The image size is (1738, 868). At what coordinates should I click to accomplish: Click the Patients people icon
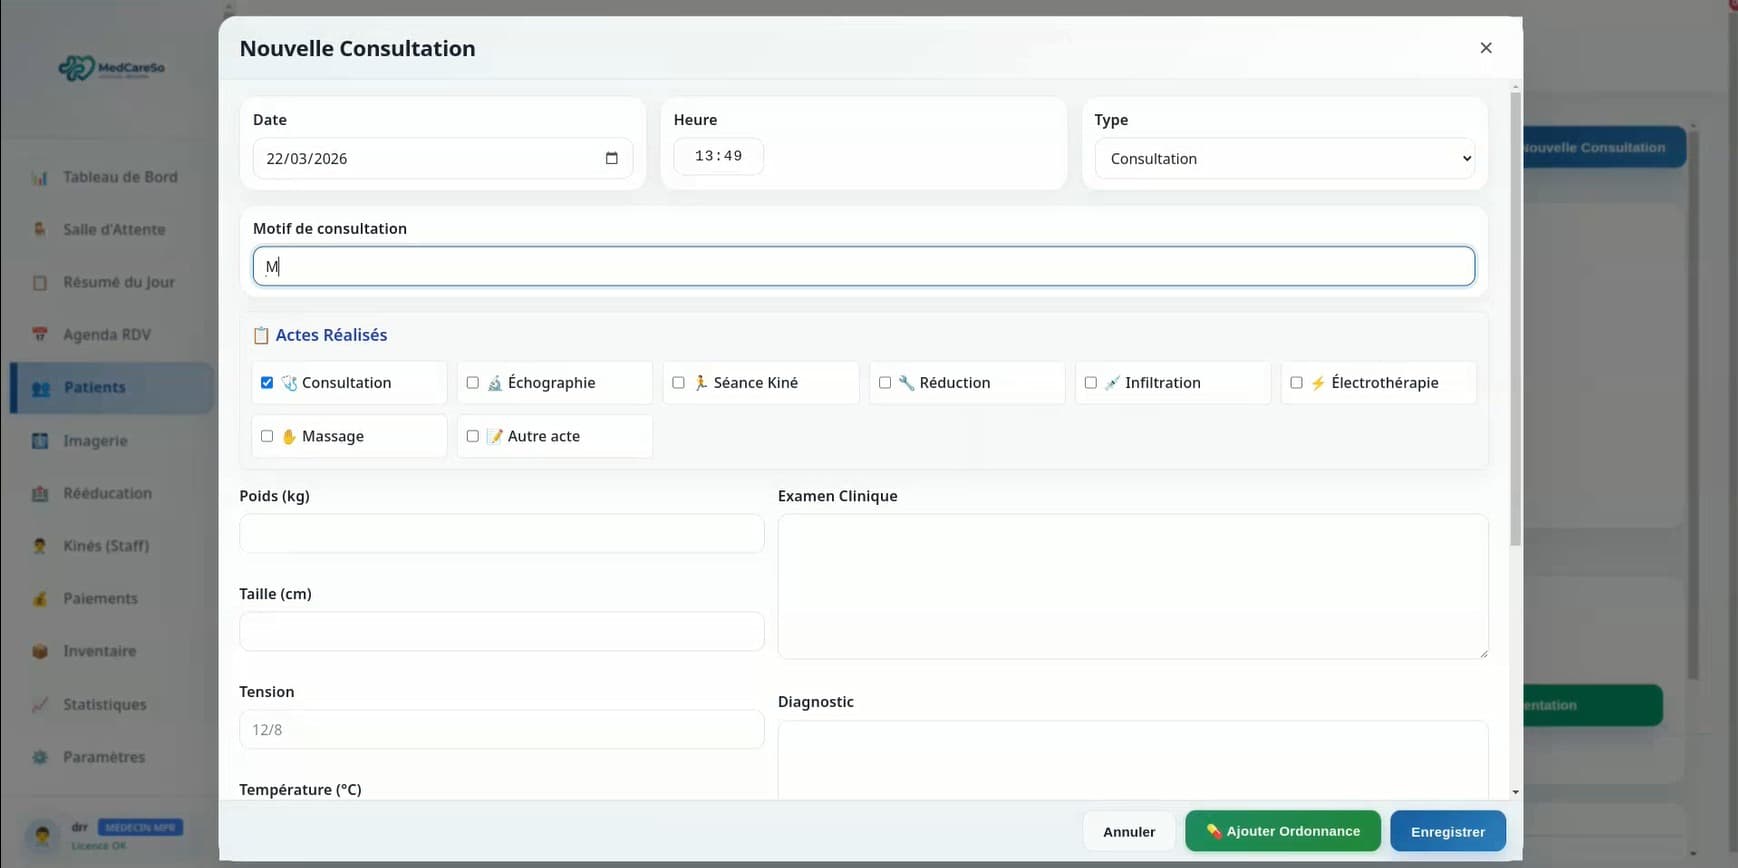[41, 388]
